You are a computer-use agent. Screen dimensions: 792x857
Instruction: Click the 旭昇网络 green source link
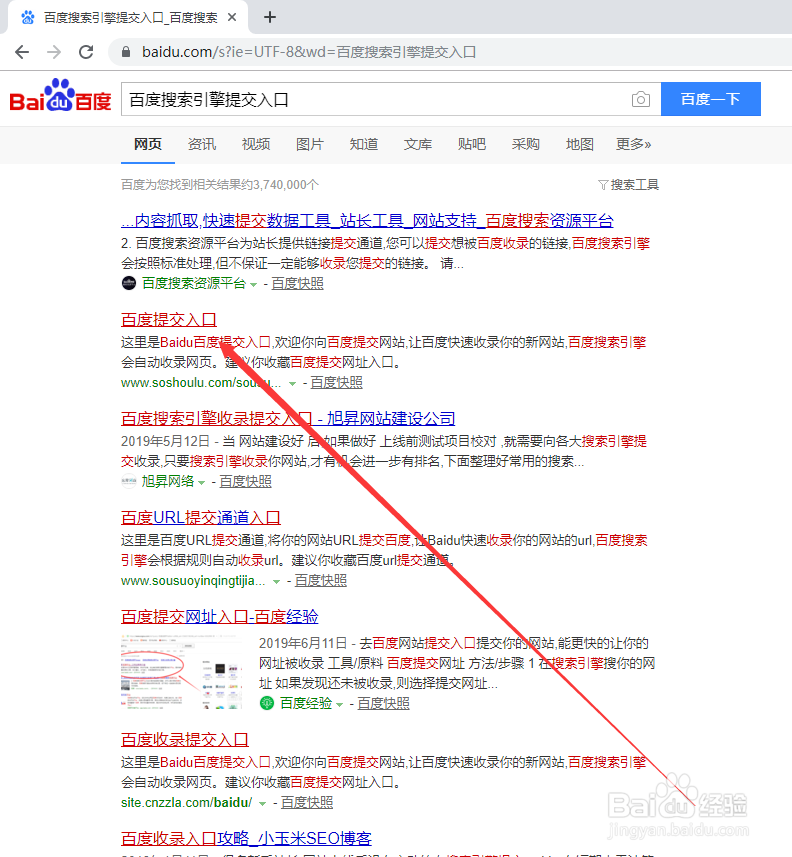pos(168,481)
